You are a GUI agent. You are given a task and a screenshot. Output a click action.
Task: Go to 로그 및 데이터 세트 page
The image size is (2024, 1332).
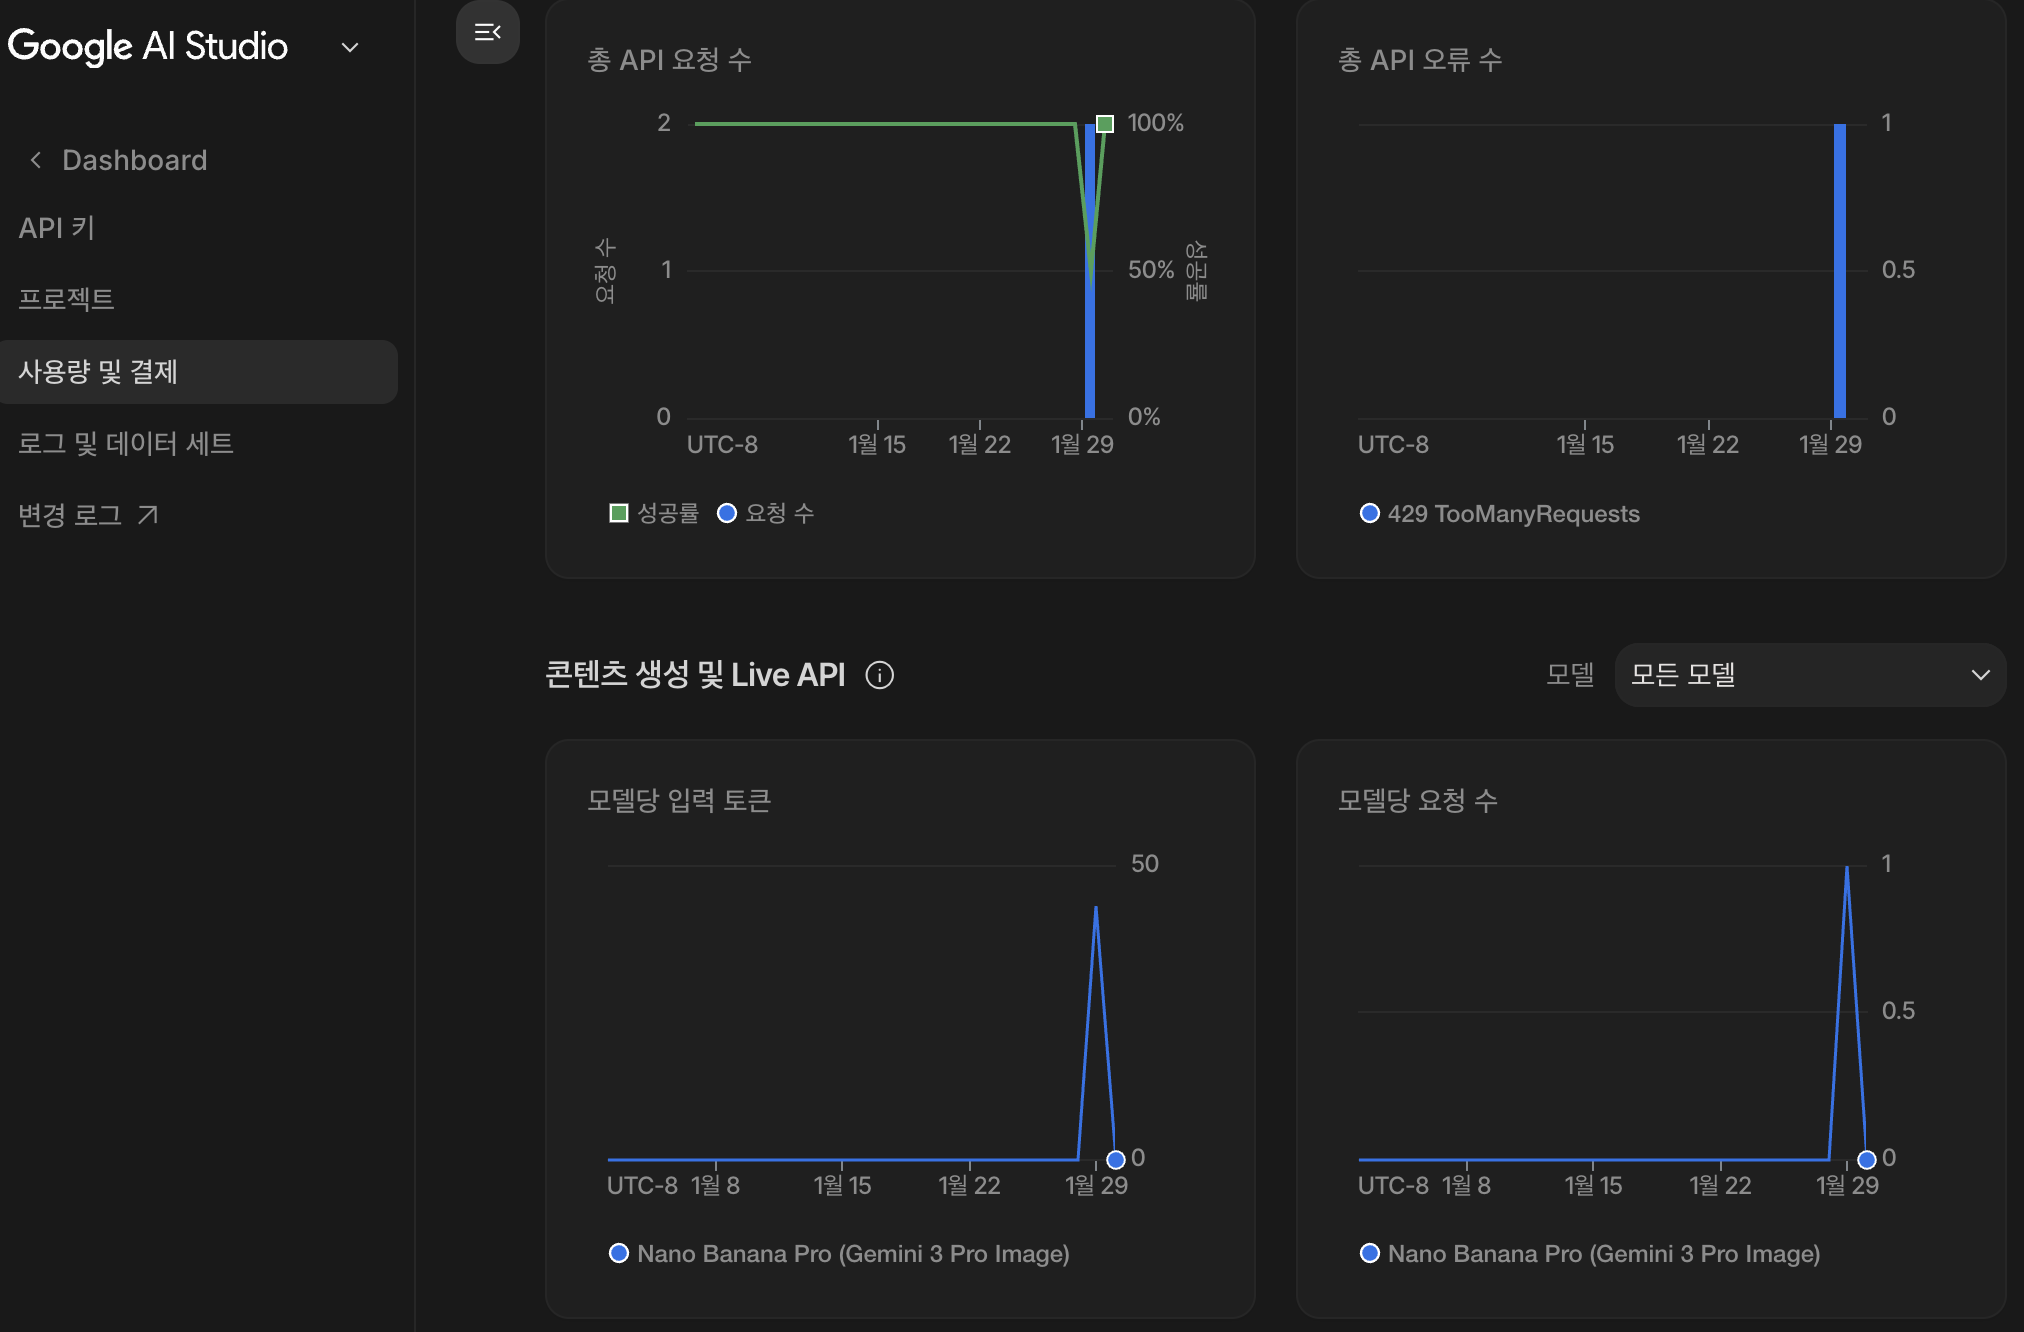click(126, 443)
